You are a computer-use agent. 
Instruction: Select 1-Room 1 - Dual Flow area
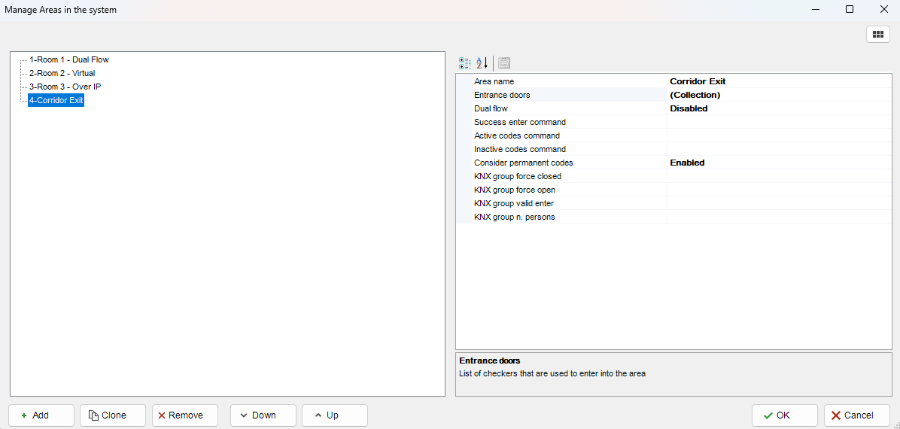(x=69, y=60)
